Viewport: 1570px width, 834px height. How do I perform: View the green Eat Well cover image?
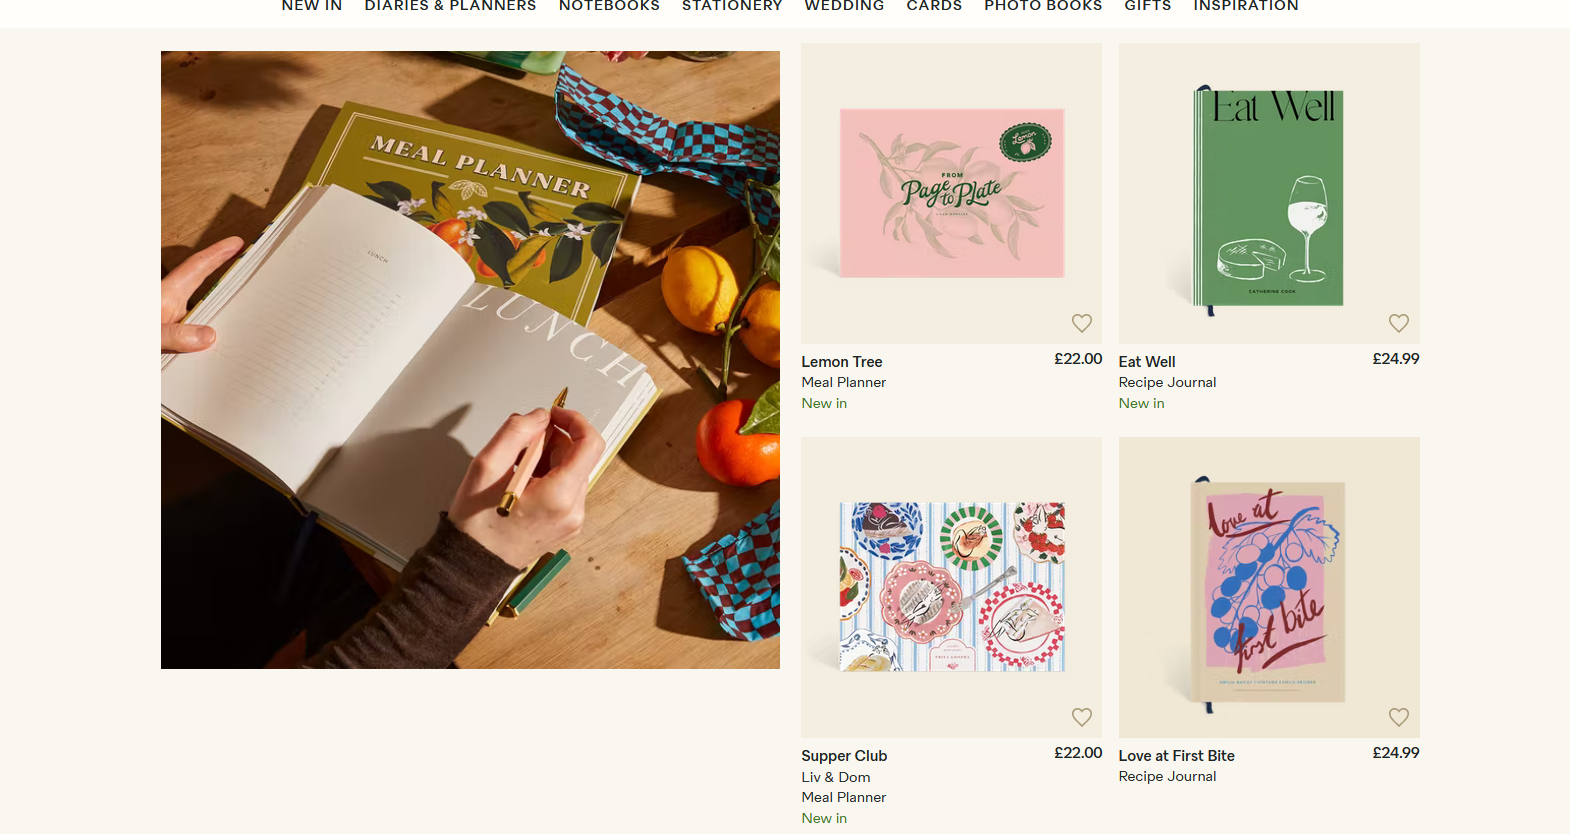(x=1268, y=197)
